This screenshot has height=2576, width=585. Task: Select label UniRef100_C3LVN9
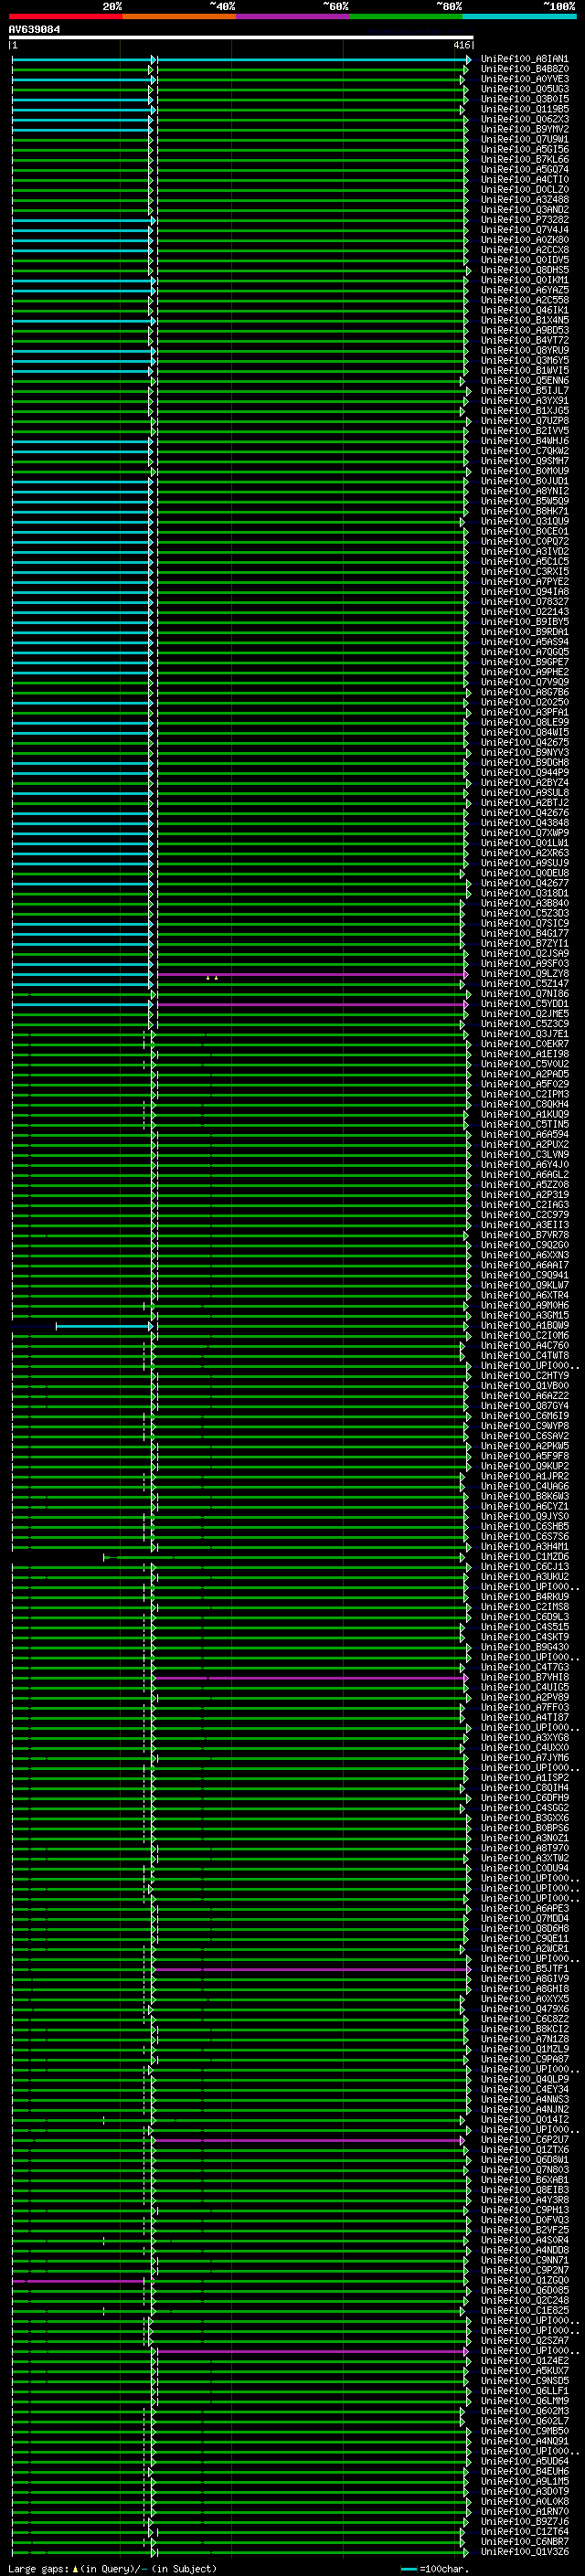click(x=524, y=1155)
